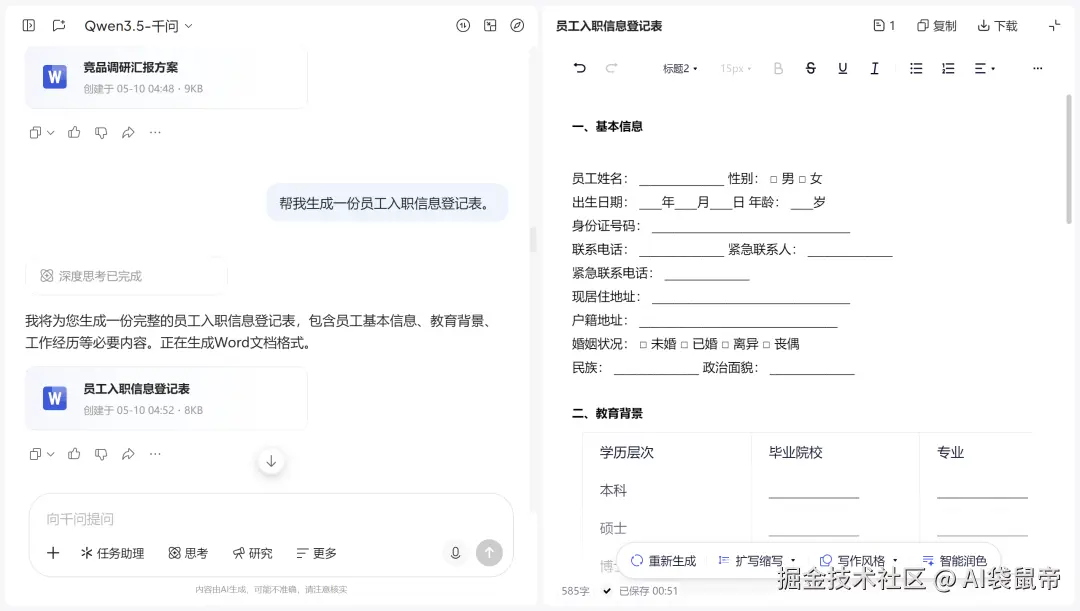This screenshot has width=1080, height=611.
Task: Redo the edit in the document toolbar
Action: click(611, 68)
